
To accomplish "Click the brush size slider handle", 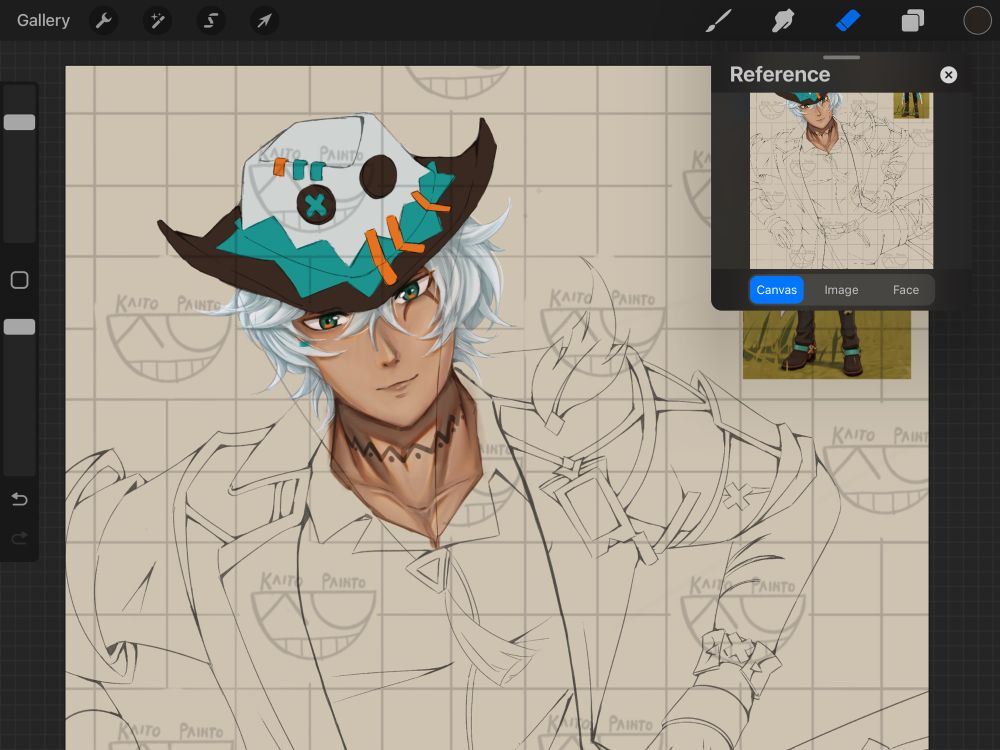I will pyautogui.click(x=19, y=122).
